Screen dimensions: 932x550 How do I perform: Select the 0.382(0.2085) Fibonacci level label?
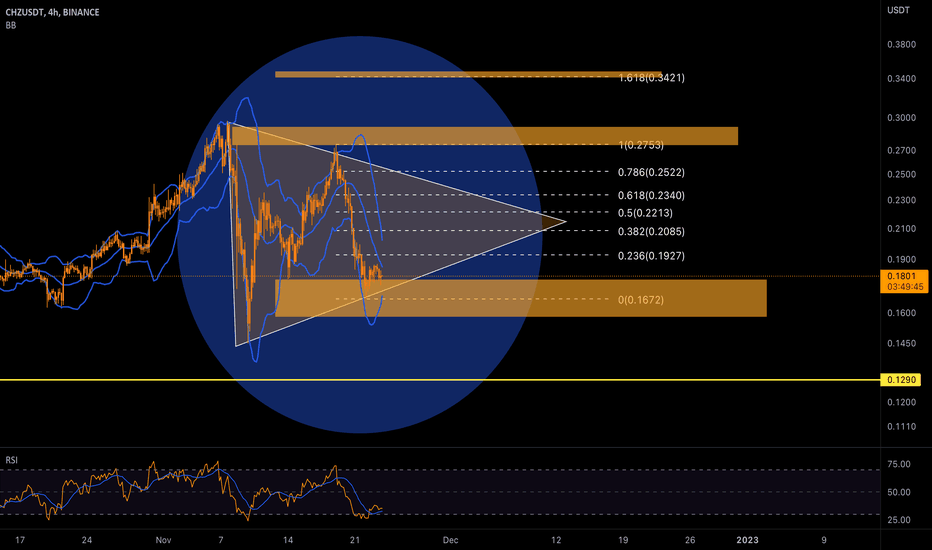click(x=651, y=231)
